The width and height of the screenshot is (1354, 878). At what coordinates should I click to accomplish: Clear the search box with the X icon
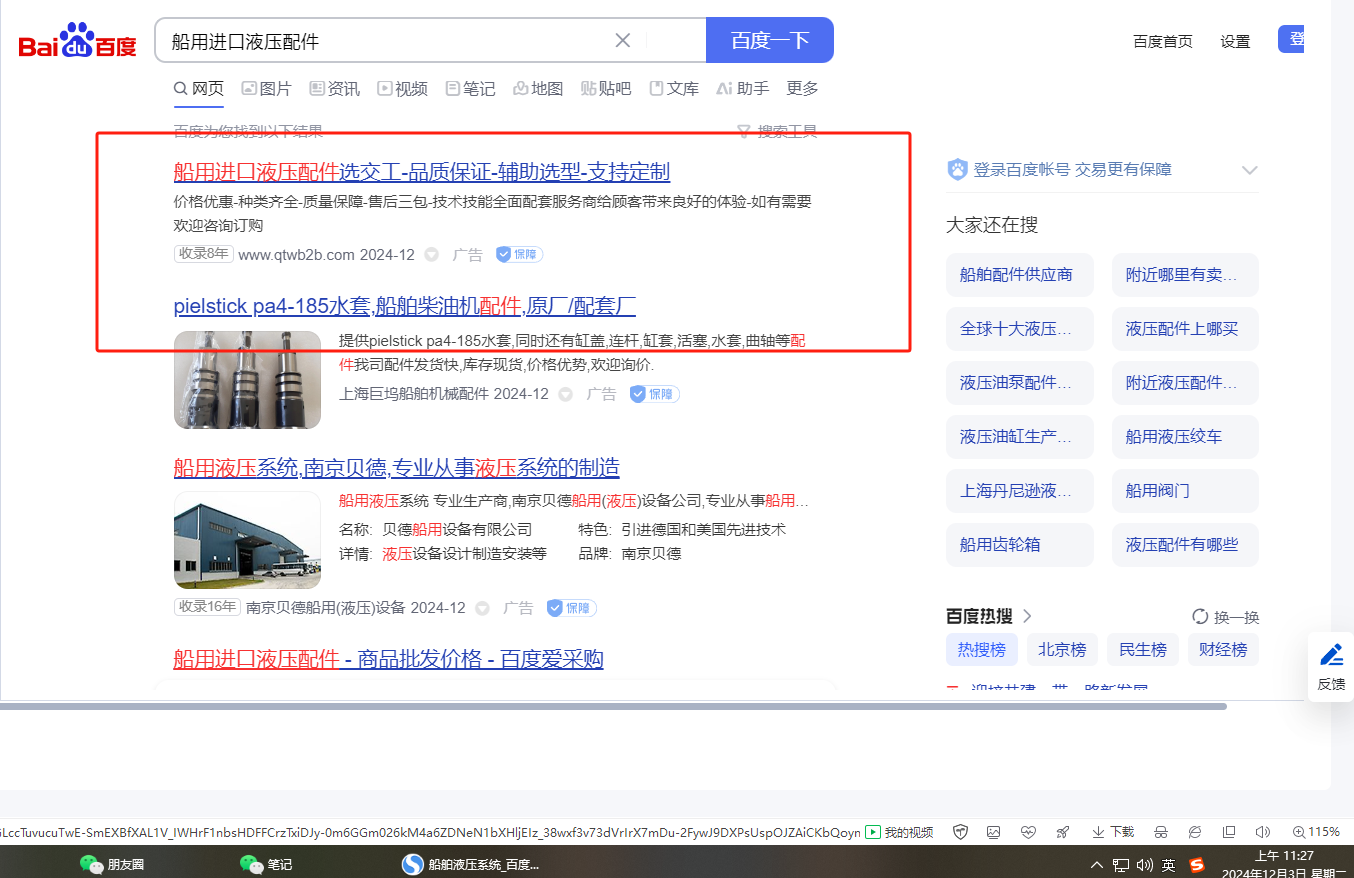pyautogui.click(x=622, y=41)
